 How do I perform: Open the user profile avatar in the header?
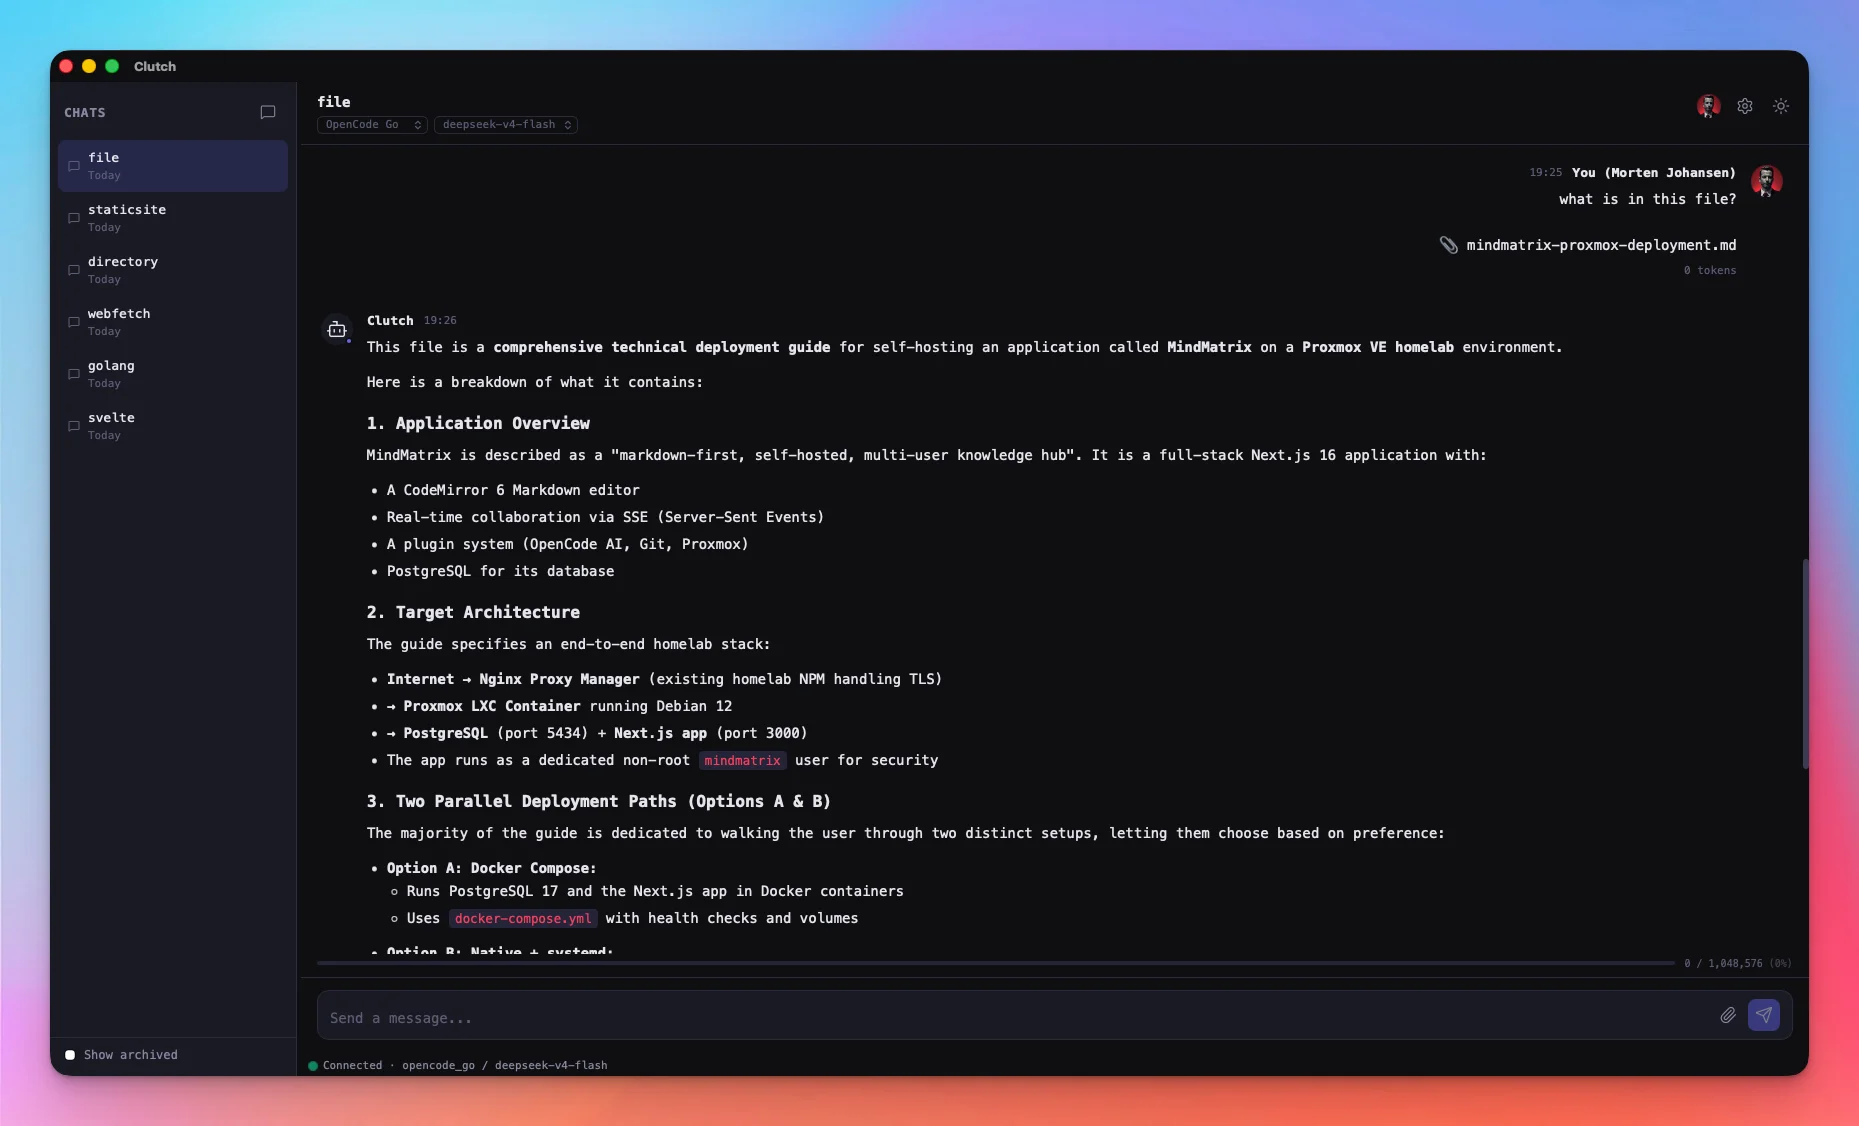pyautogui.click(x=1709, y=106)
